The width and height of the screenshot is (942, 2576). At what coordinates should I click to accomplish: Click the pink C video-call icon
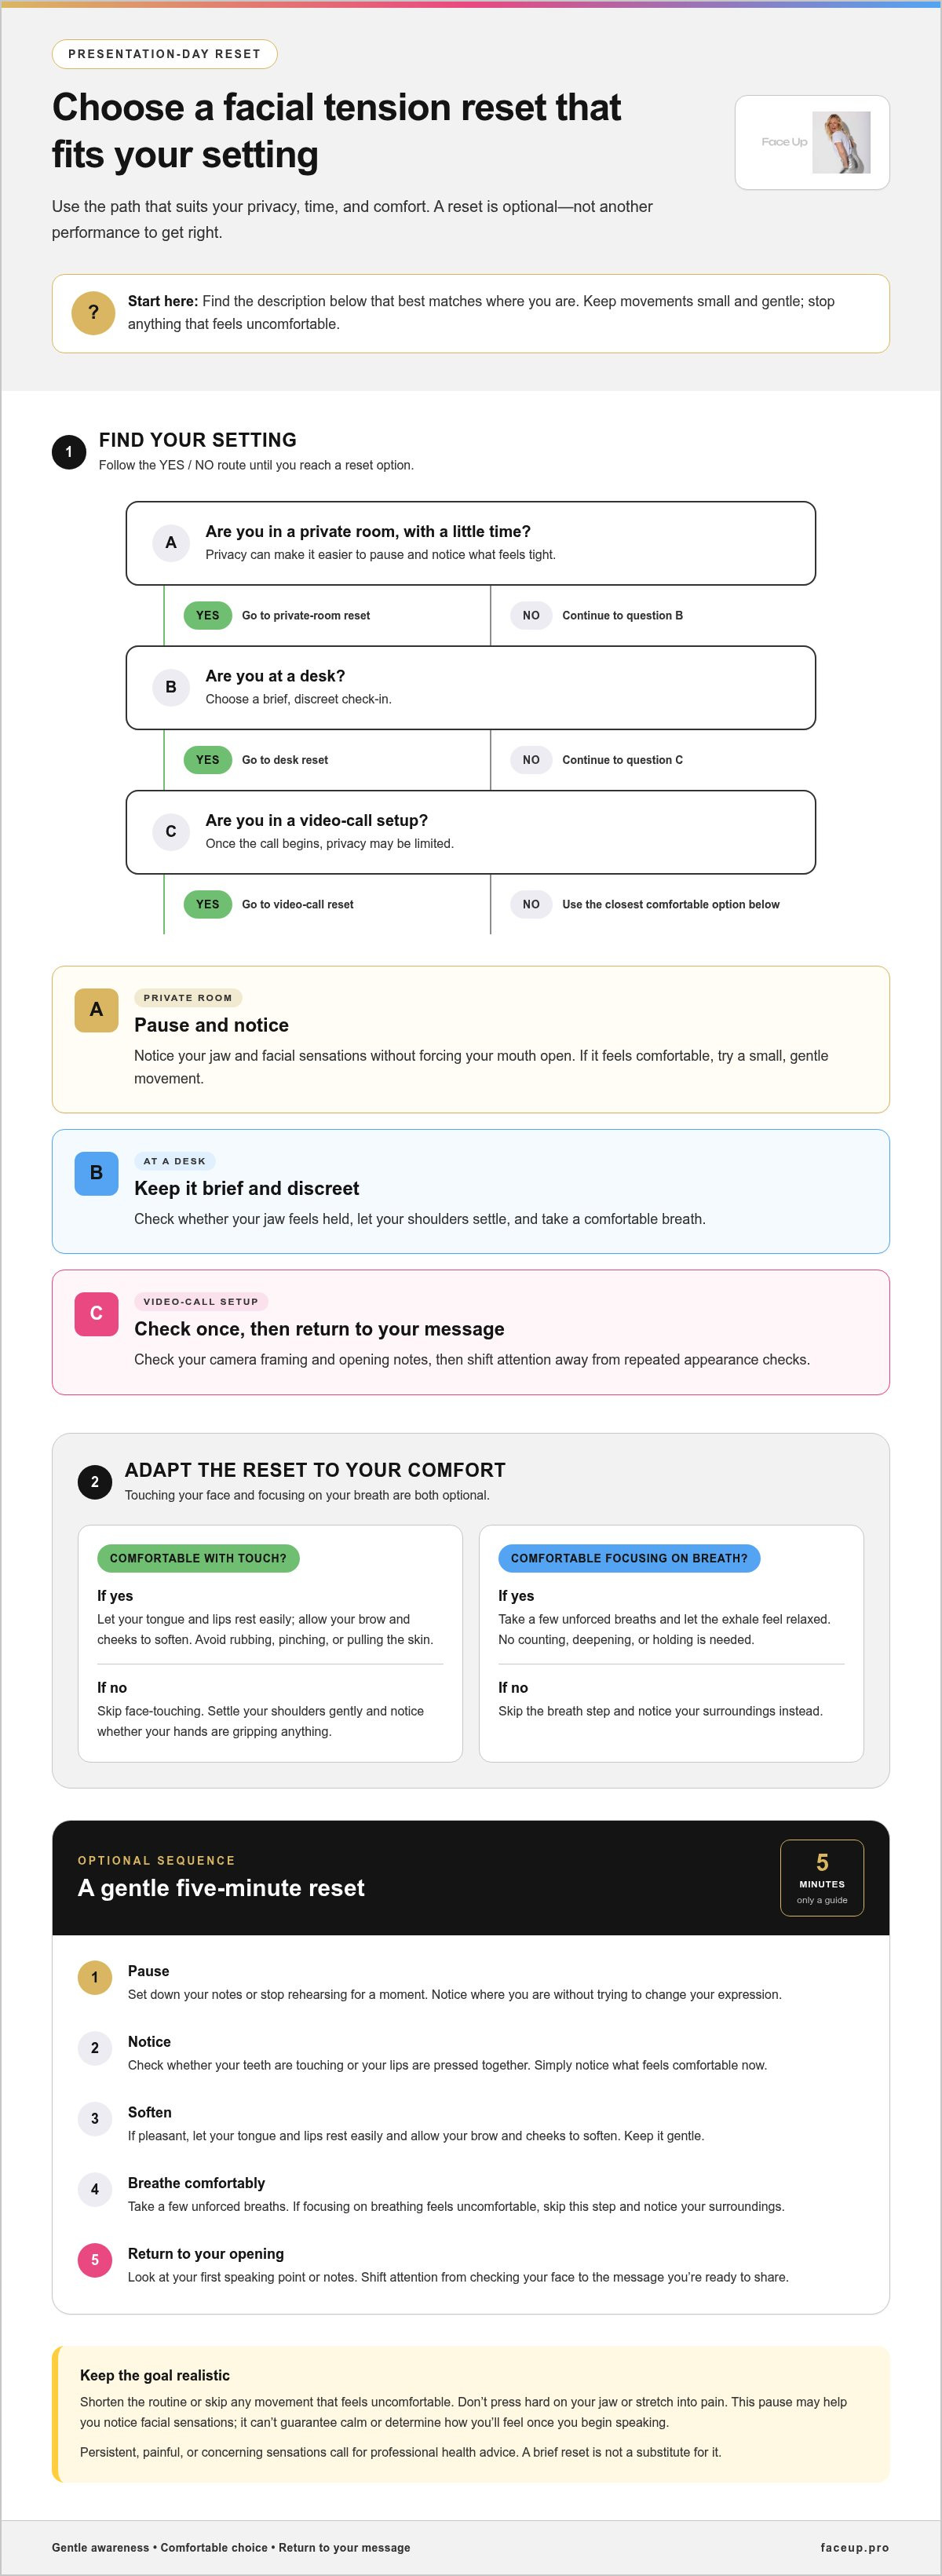tap(96, 1314)
